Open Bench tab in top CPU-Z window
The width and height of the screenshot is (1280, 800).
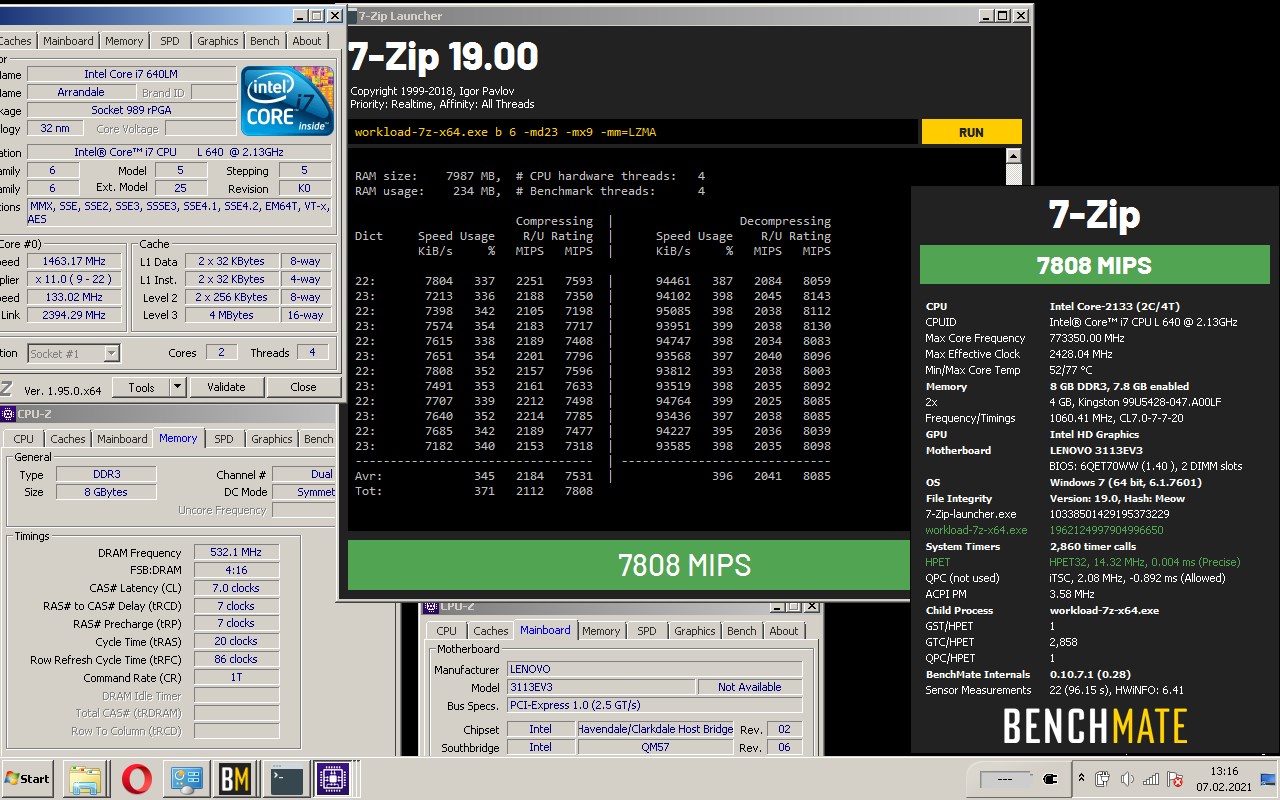click(265, 41)
